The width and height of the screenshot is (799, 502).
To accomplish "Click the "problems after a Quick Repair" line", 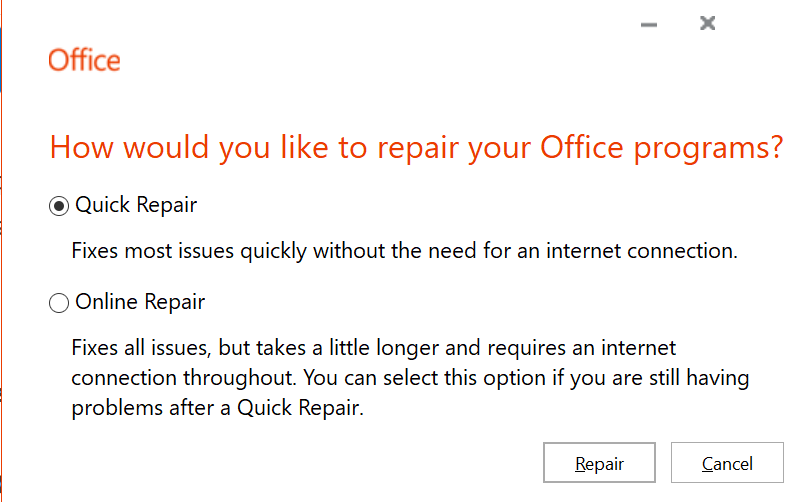I will (217, 409).
